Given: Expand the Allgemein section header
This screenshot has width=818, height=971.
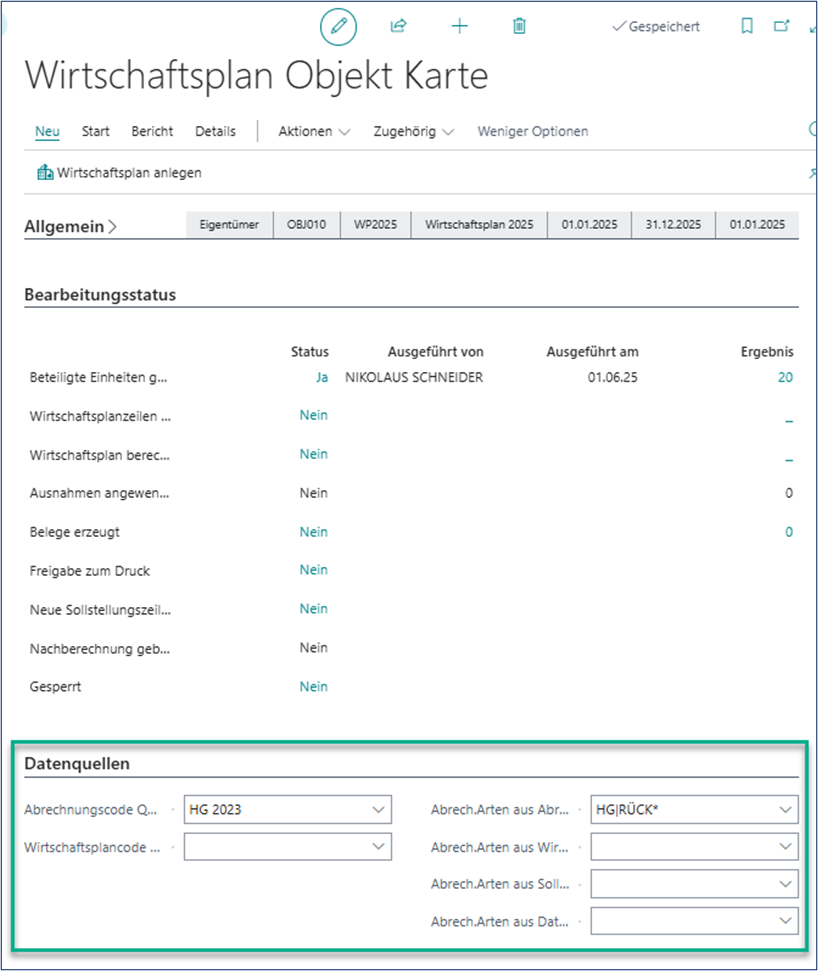Looking at the screenshot, I should pos(70,227).
